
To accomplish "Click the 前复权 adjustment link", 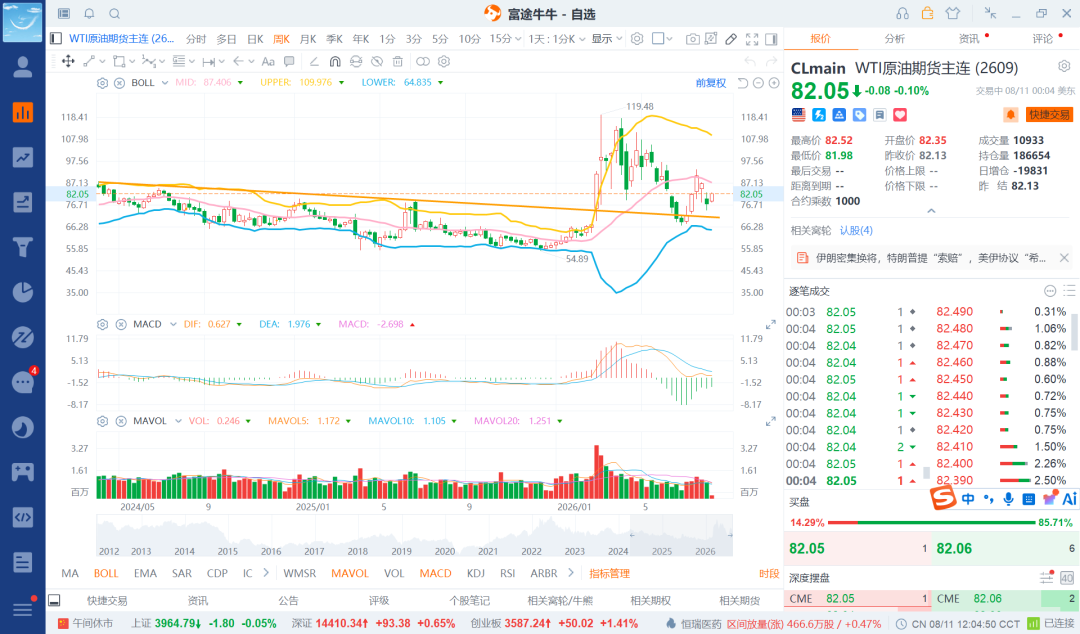I will click(x=711, y=83).
